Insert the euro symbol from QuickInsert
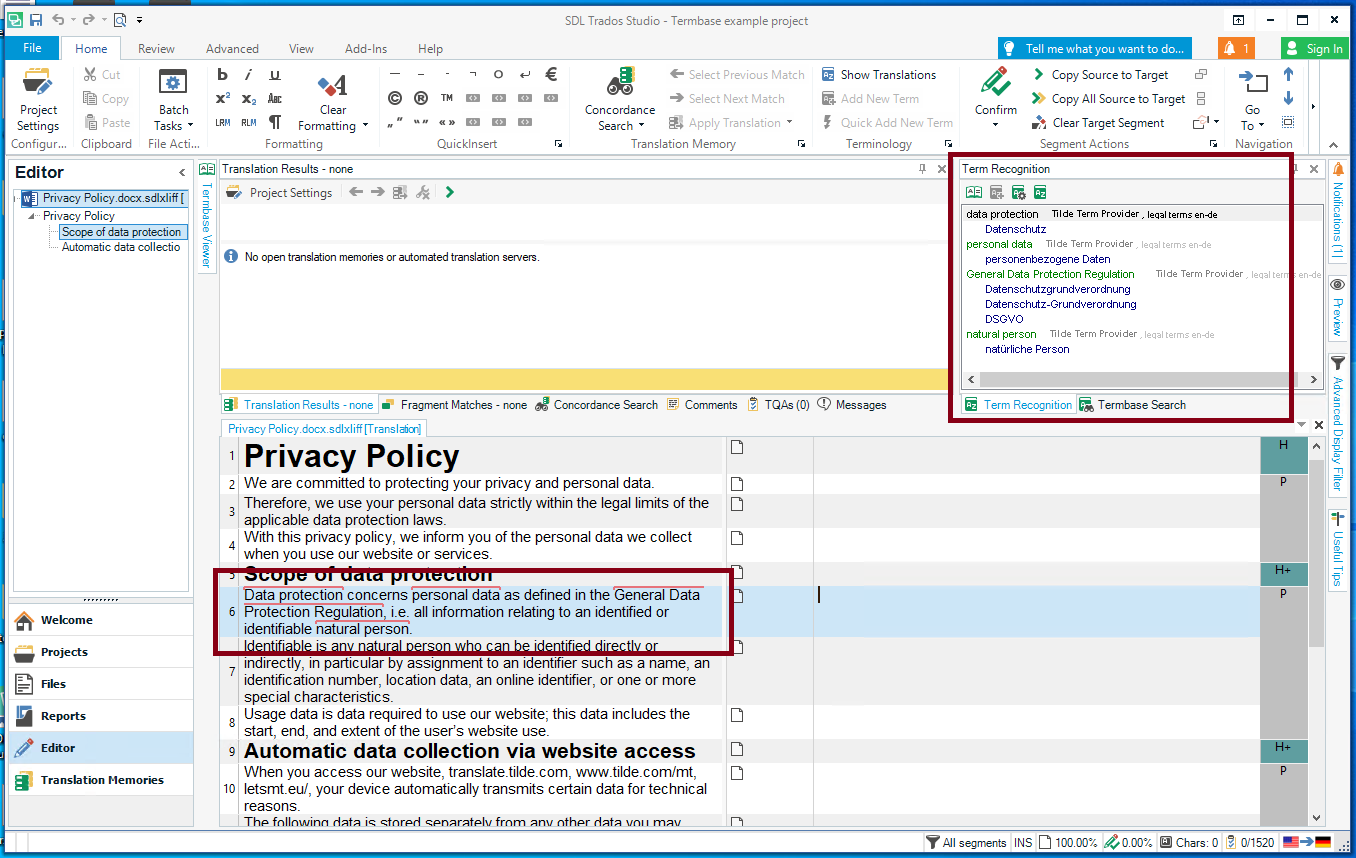Viewport: 1356px width, 858px height. click(x=551, y=74)
